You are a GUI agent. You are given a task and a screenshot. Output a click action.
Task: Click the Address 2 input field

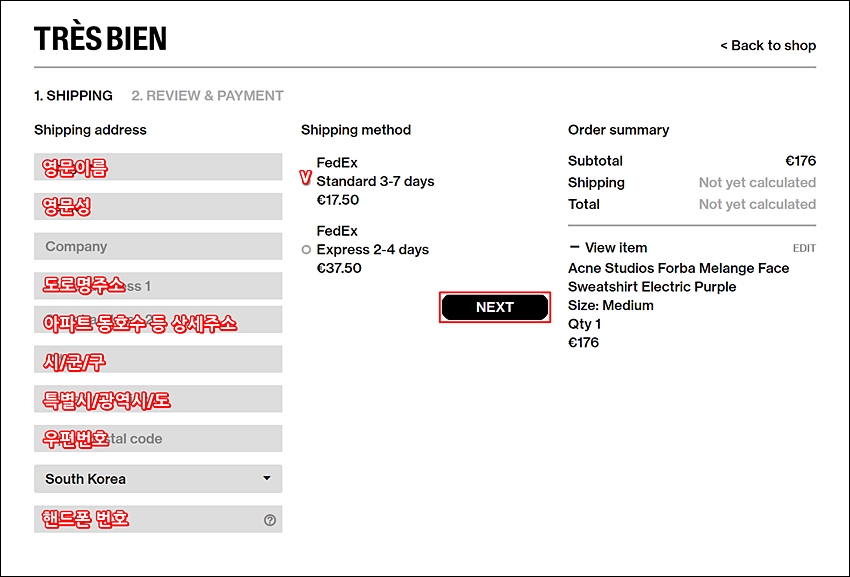click(158, 319)
